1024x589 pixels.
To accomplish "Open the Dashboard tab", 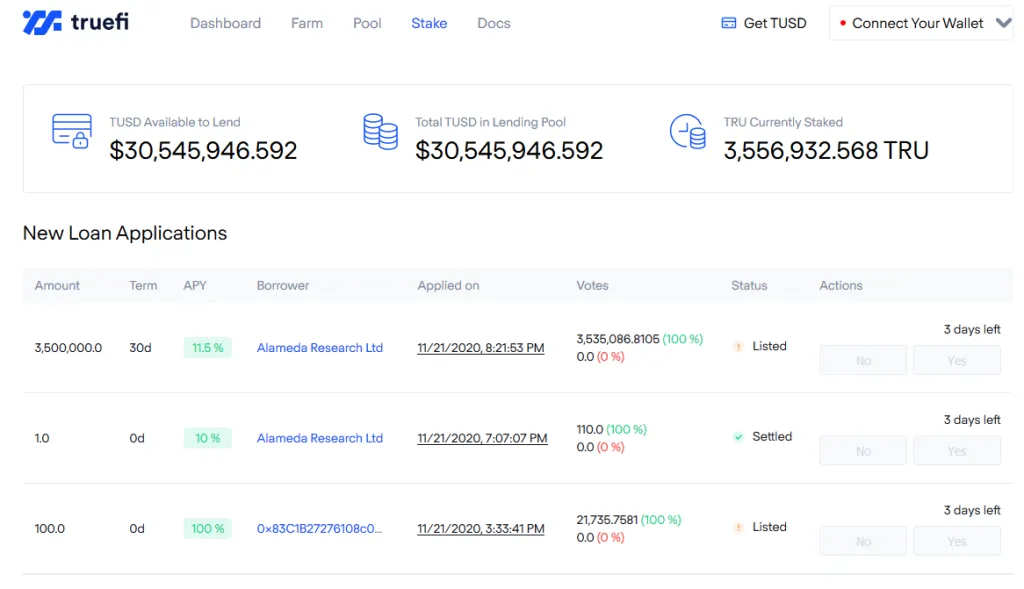I will pyautogui.click(x=225, y=23).
